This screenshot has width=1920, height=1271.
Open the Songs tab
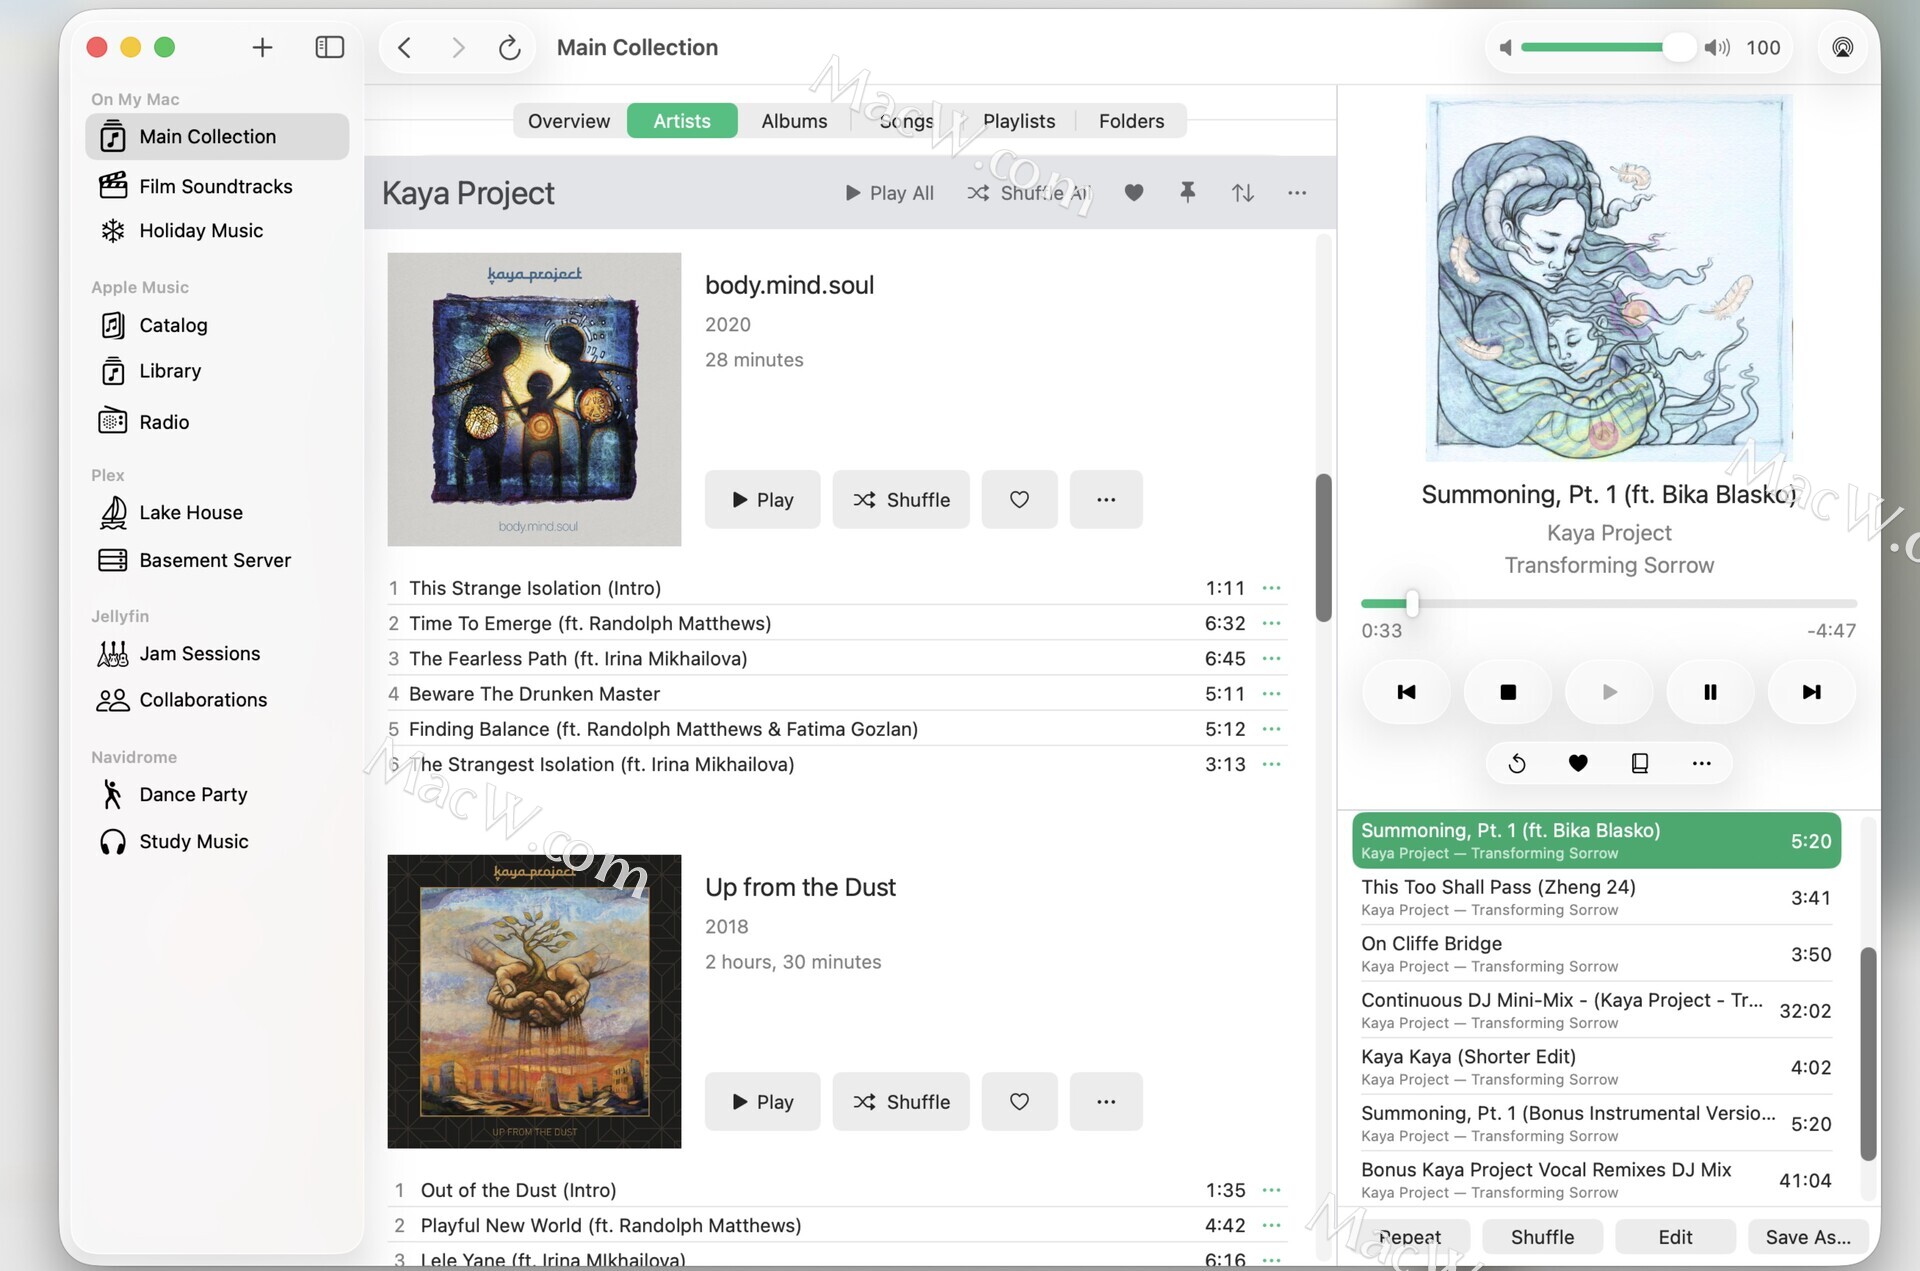(906, 121)
